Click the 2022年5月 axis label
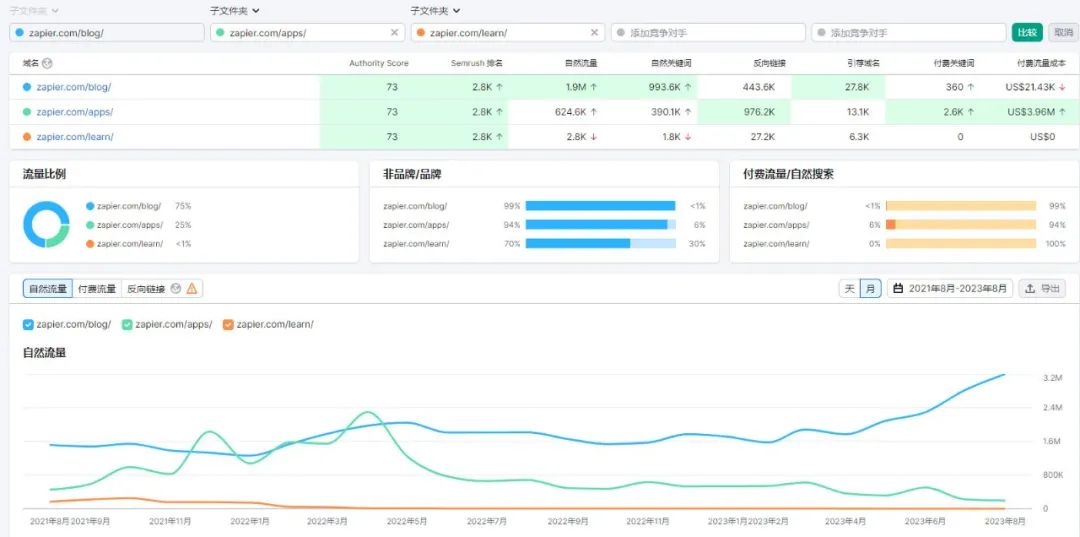Image resolution: width=1080 pixels, height=537 pixels. click(408, 522)
